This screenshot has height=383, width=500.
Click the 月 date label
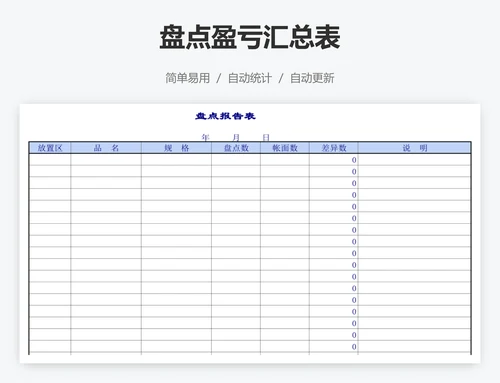pyautogui.click(x=236, y=137)
